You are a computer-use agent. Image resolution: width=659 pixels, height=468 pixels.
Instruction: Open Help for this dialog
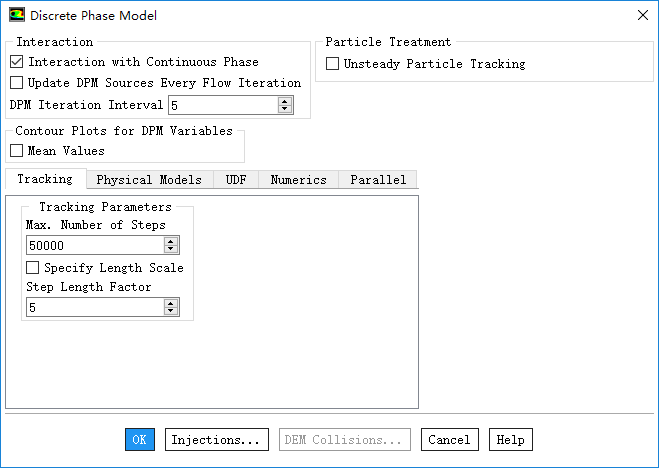(510, 440)
